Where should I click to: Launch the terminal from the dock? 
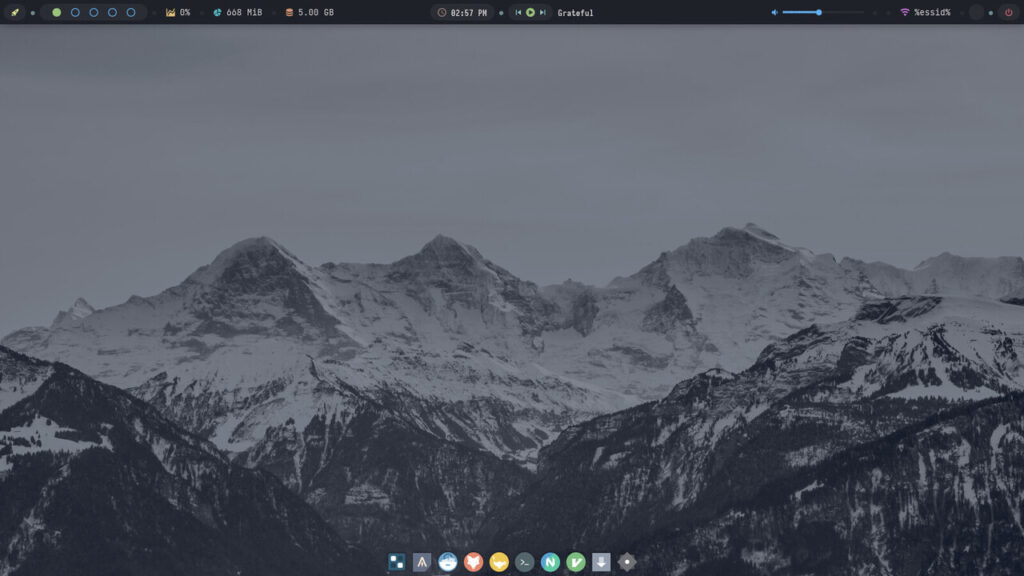pyautogui.click(x=524, y=562)
